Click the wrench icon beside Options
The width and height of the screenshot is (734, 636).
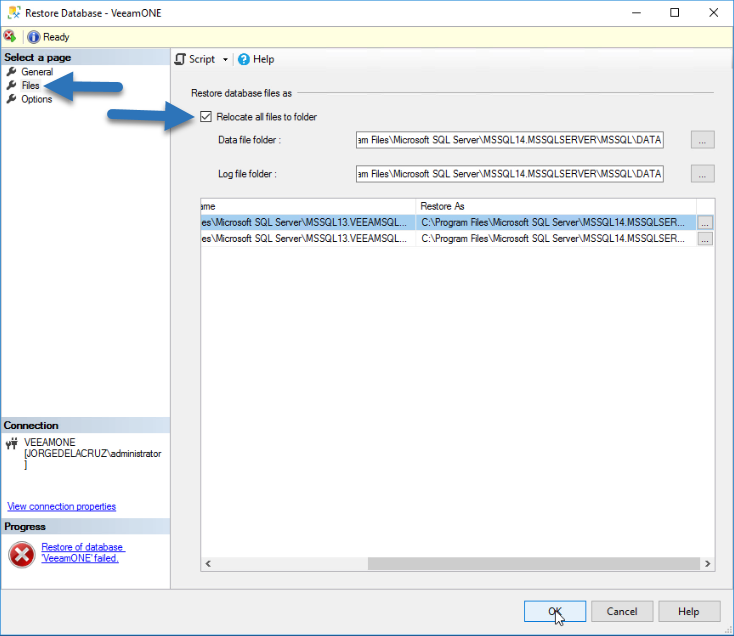[12, 99]
